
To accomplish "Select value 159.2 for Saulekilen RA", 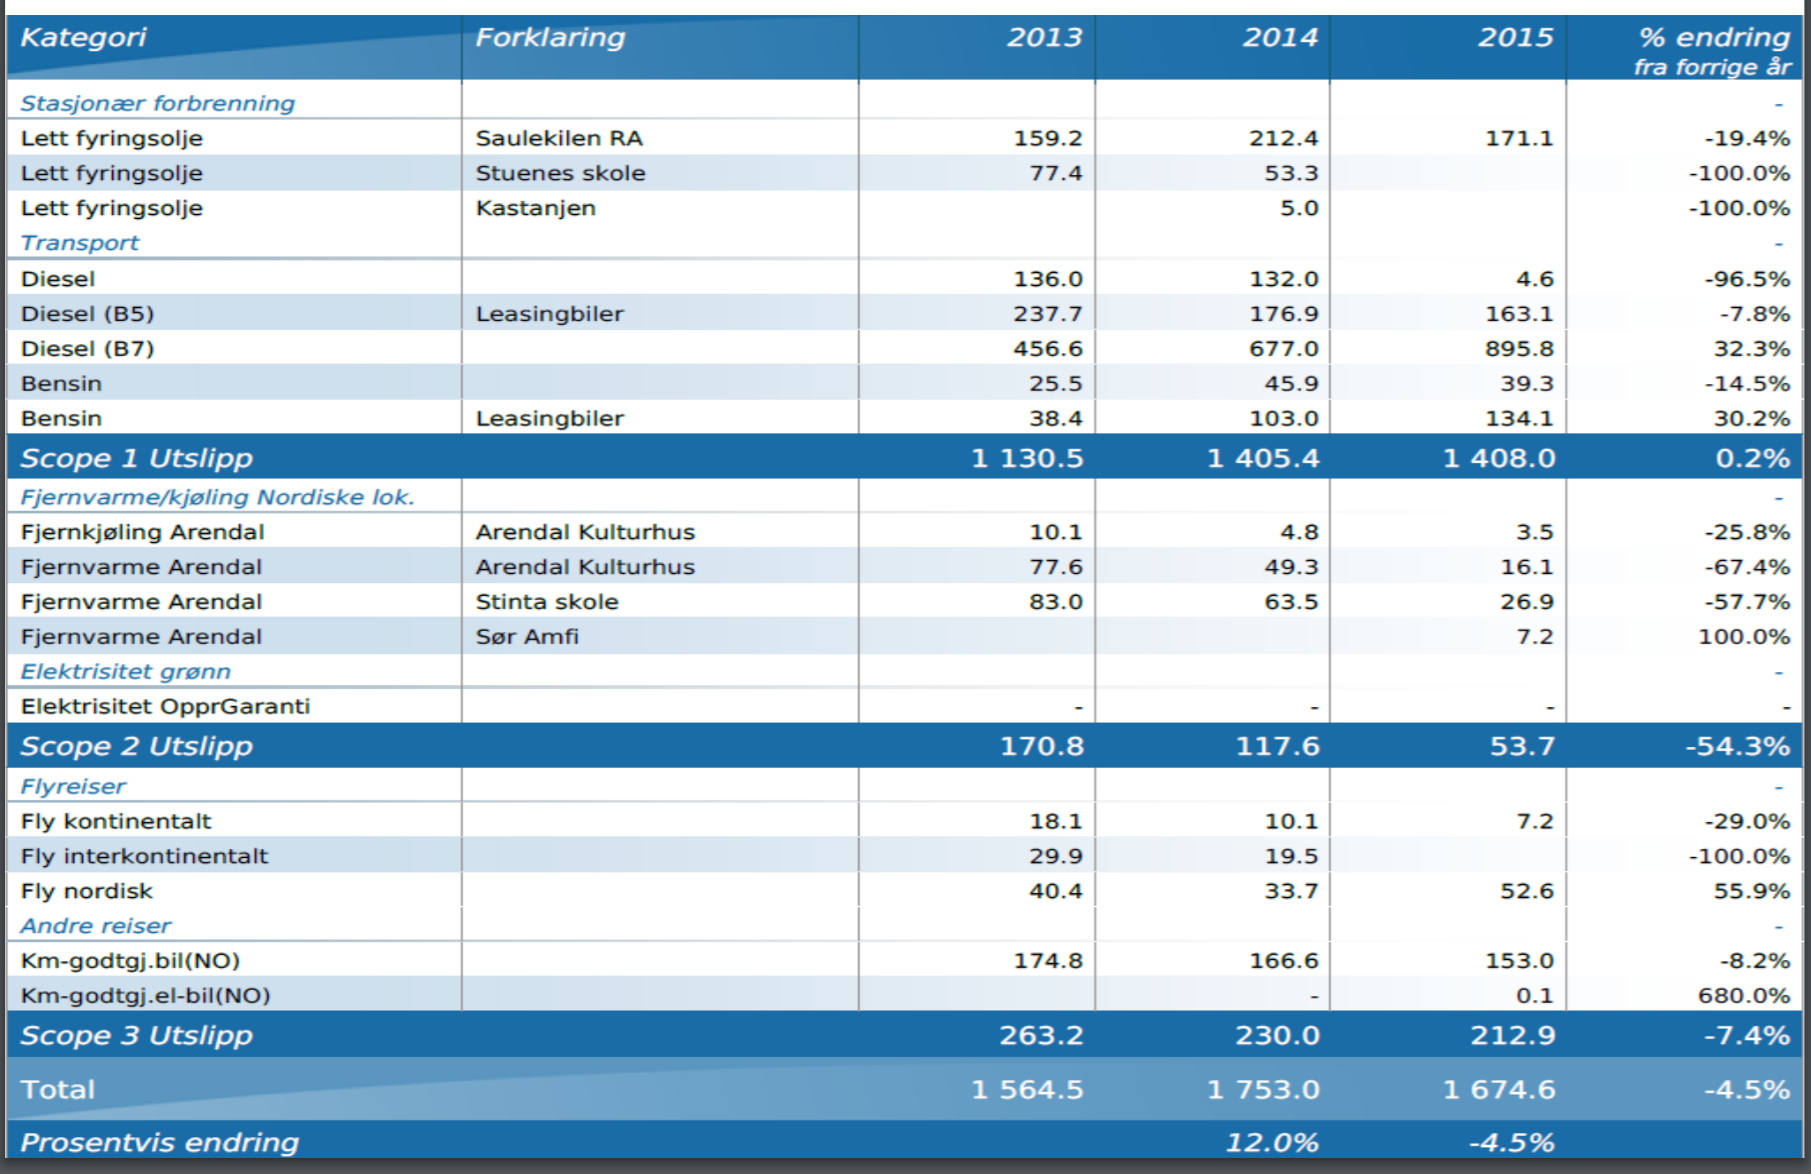I will [x=1048, y=138].
